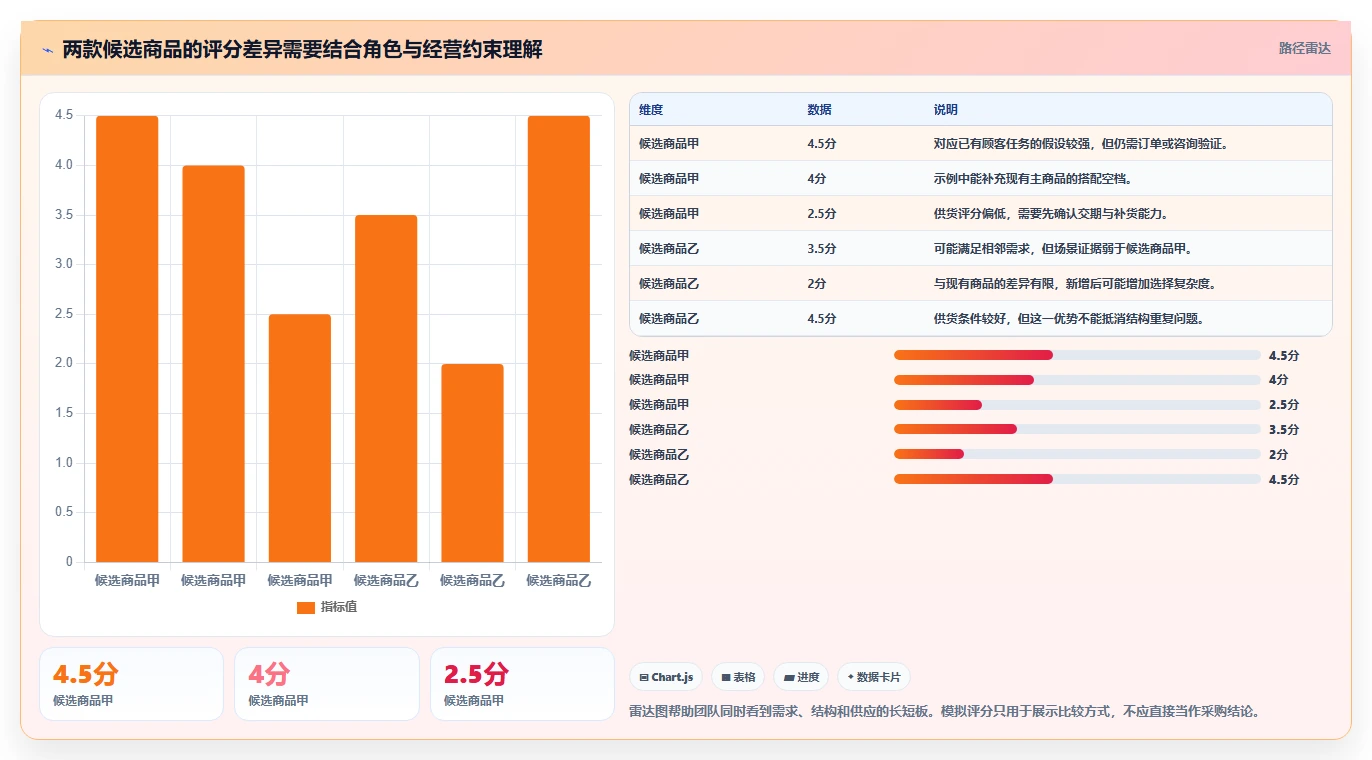Screen dimensions: 1372x760
Task: Click the pink 4分 data card
Action: [327, 684]
